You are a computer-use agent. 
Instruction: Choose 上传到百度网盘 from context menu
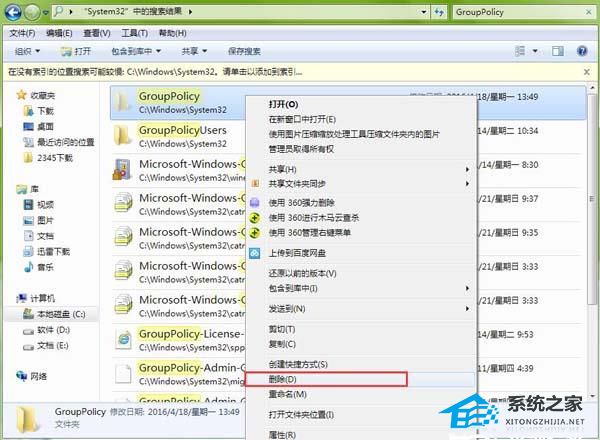297,253
